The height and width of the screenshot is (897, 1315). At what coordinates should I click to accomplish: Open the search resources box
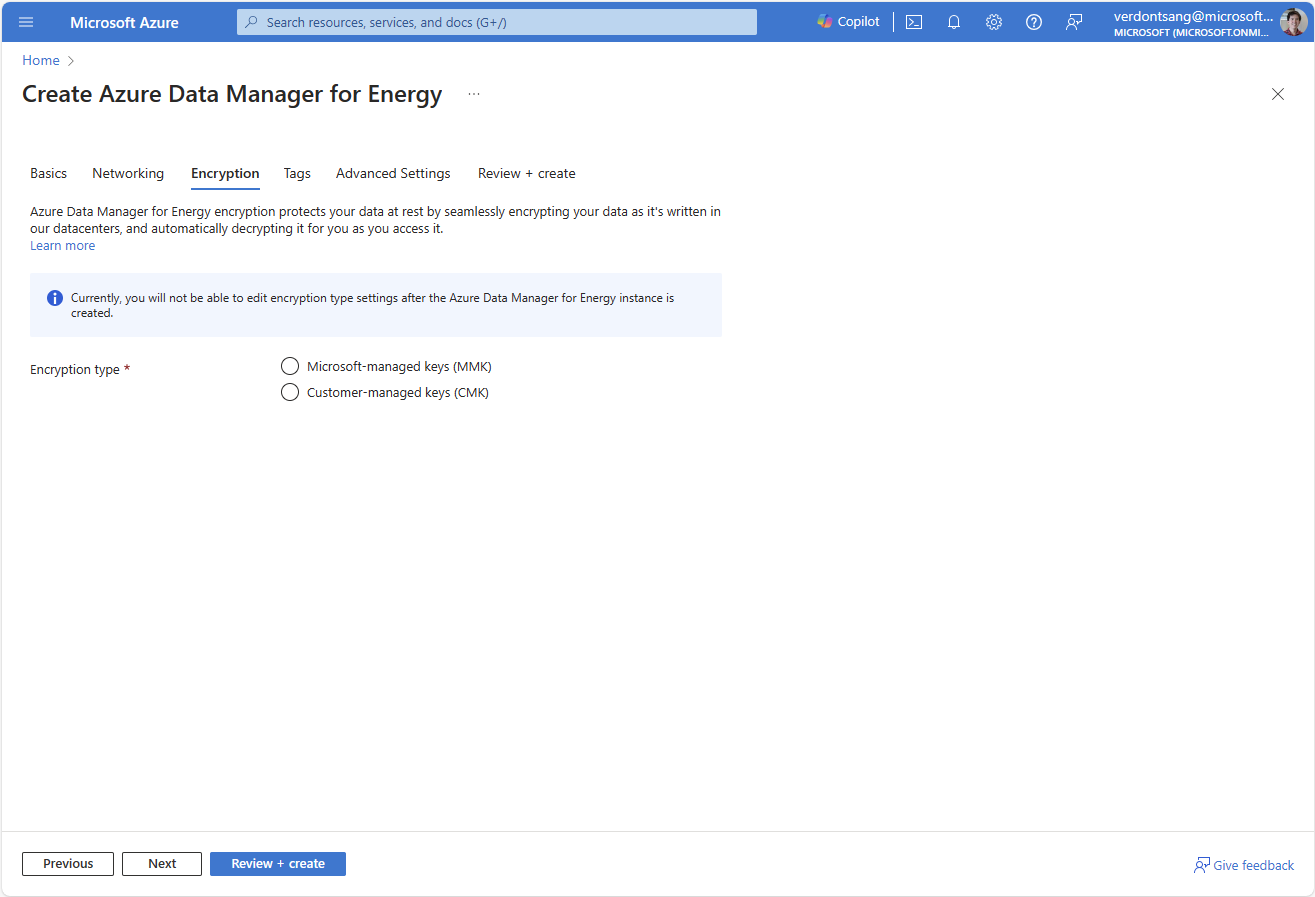pos(496,21)
